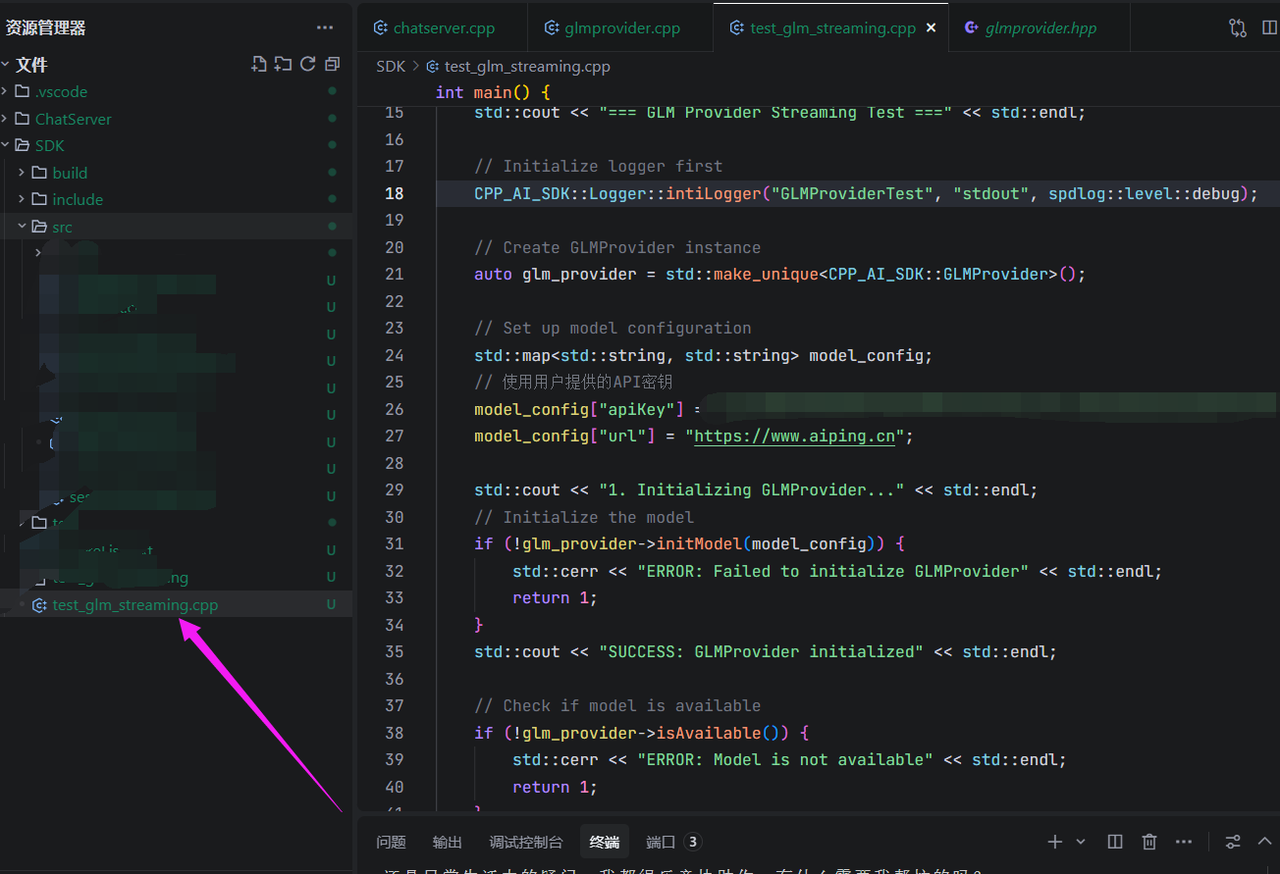Screen dimensions: 1280x874
Task: Collapse all folders in explorer
Action: tap(332, 64)
